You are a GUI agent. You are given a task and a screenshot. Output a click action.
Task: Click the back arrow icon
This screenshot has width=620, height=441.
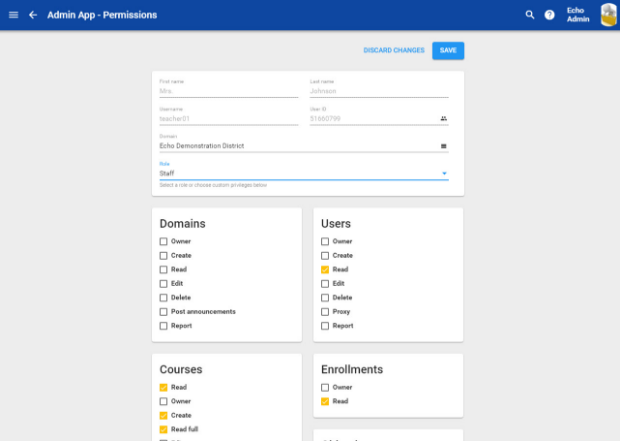(33, 15)
